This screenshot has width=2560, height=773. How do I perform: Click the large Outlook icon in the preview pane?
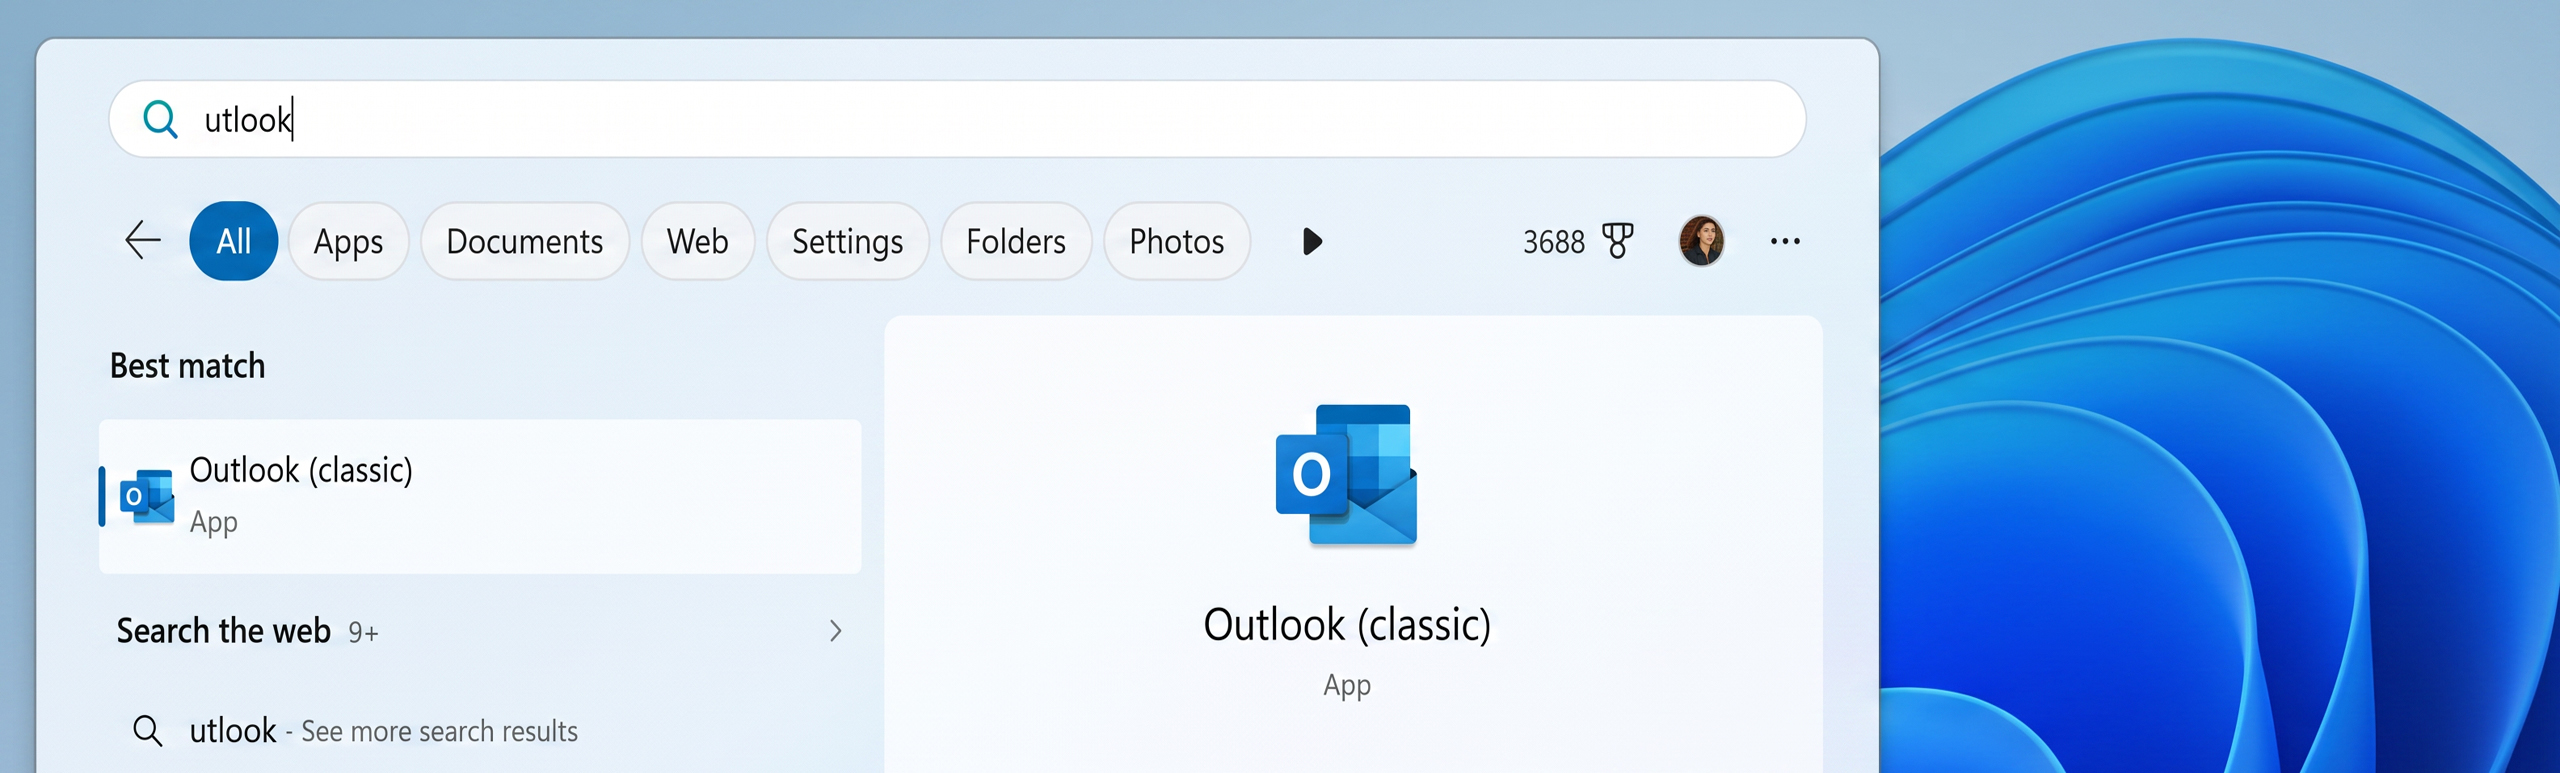1347,474
